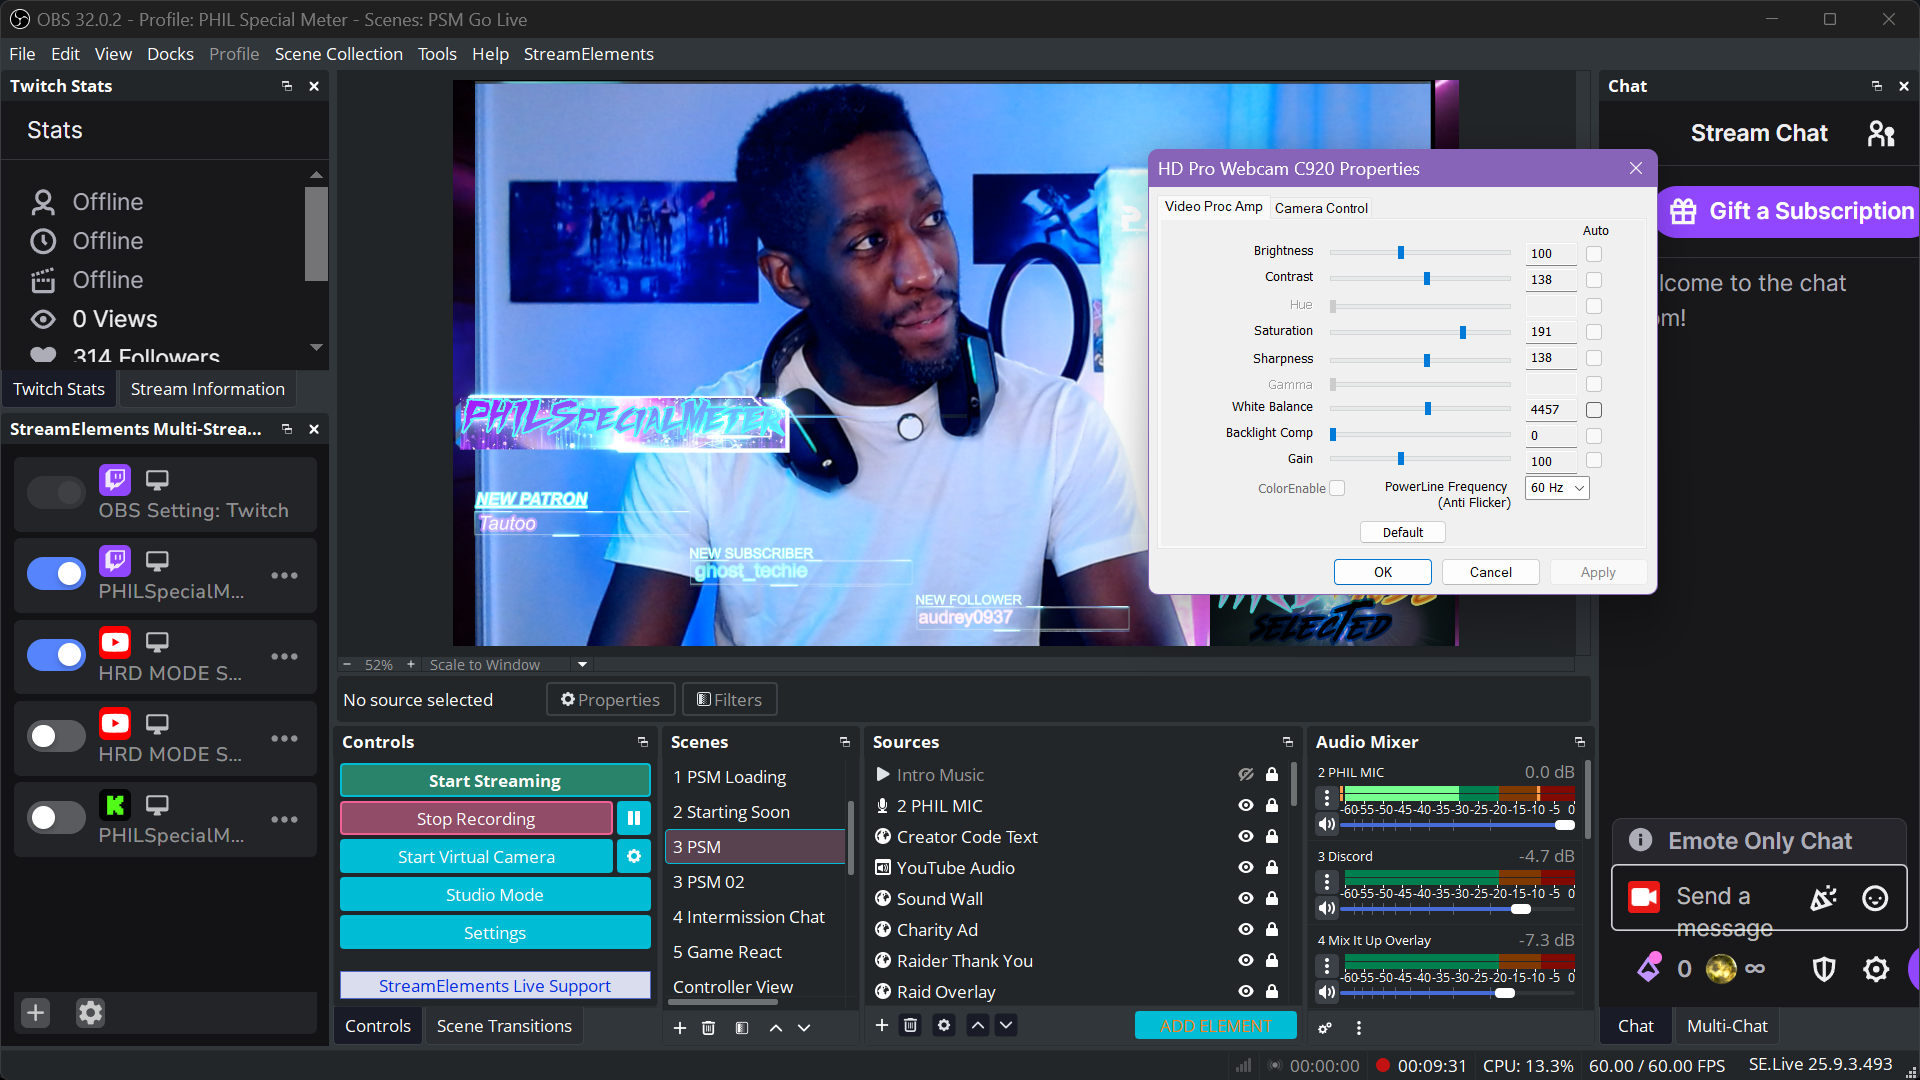Open source properties gear in Sources toolbar
The width and height of the screenshot is (1920, 1080).
coord(943,1025)
